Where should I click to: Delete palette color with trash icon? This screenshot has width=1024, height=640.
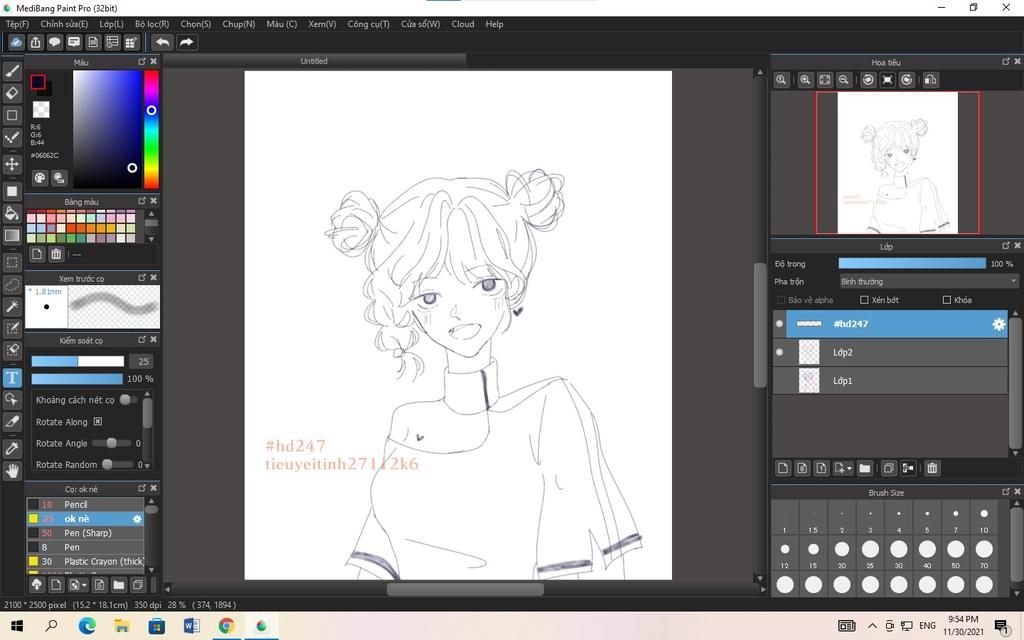(x=56, y=254)
